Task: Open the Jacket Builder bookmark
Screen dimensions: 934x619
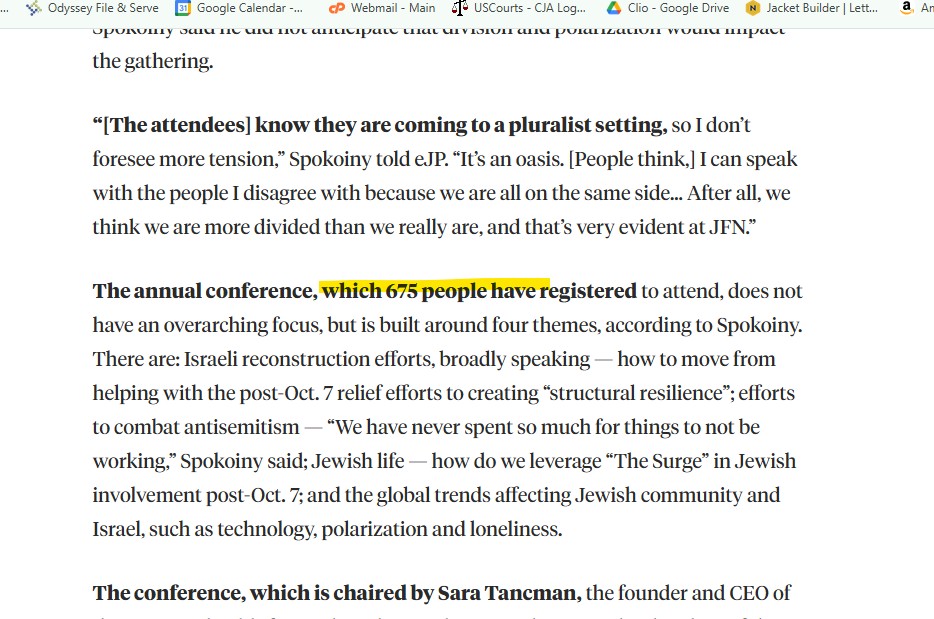Action: [812, 8]
